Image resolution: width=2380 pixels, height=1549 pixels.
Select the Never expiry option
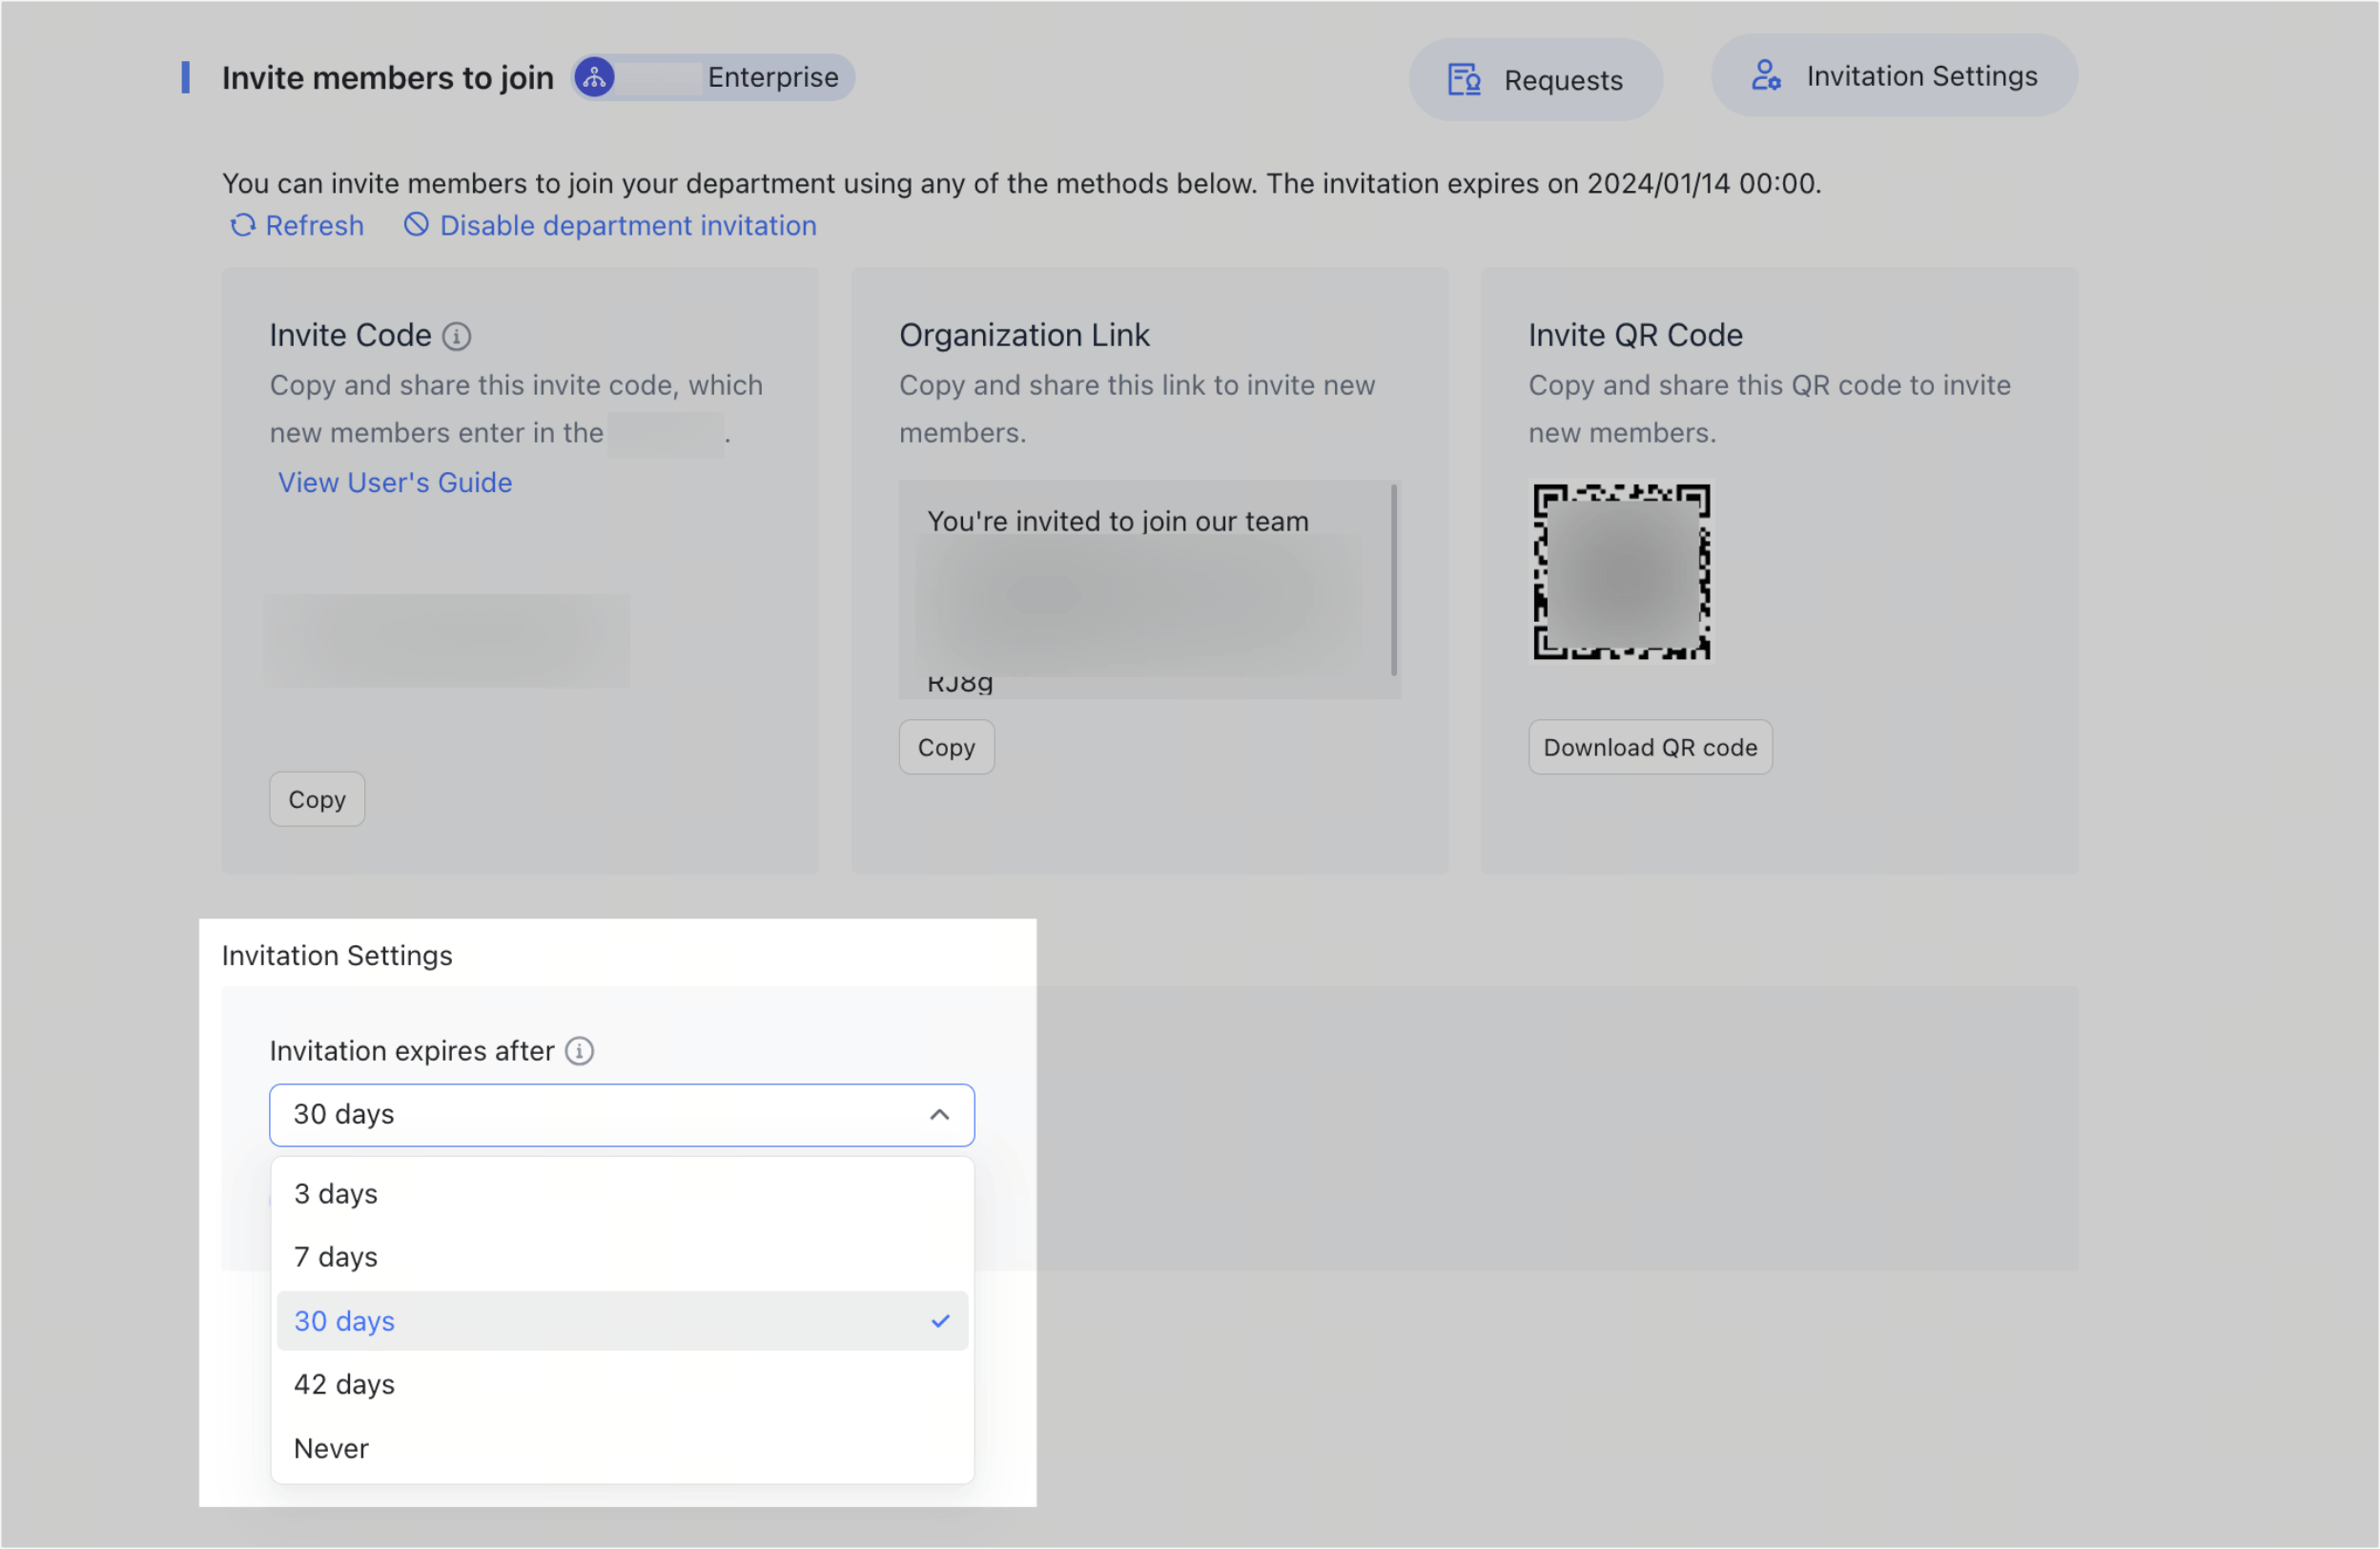[x=331, y=1449]
